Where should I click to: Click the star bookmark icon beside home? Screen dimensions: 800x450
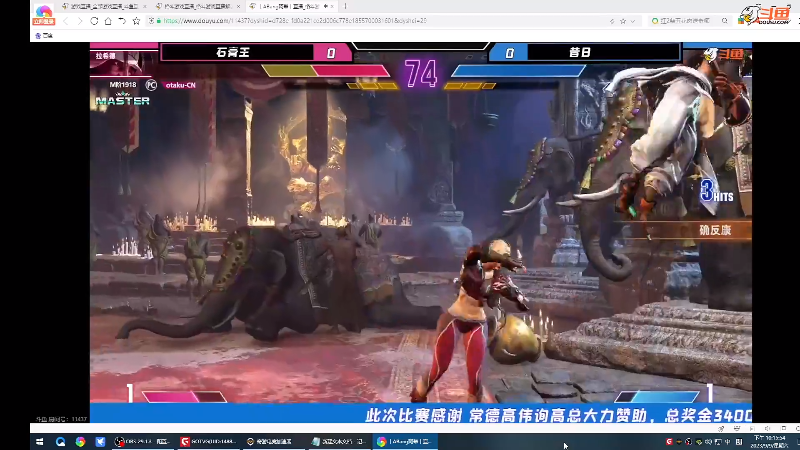click(136, 21)
